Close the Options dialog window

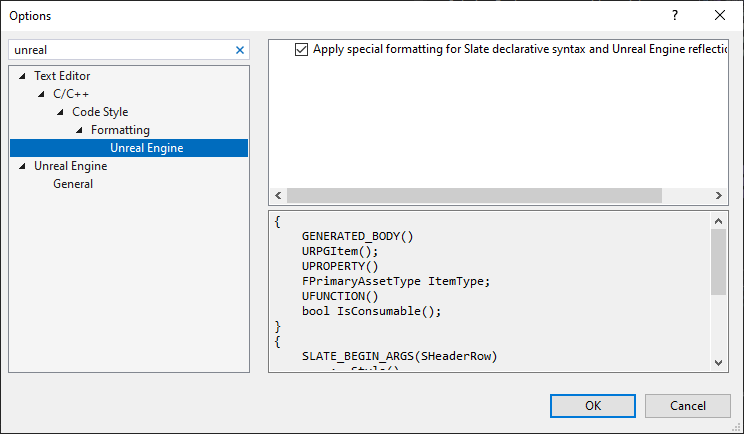[x=720, y=15]
